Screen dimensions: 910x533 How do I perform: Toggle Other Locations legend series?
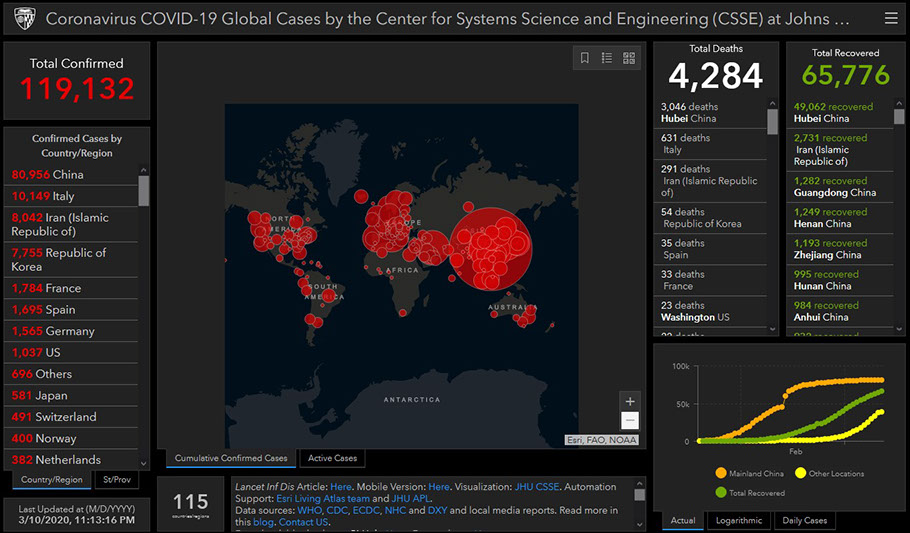point(829,473)
